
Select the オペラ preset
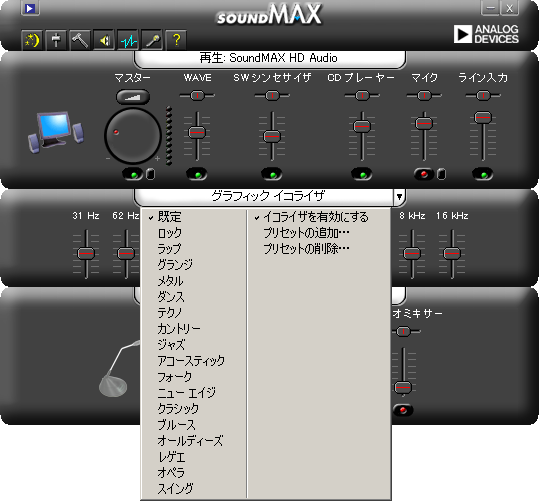(x=194, y=472)
